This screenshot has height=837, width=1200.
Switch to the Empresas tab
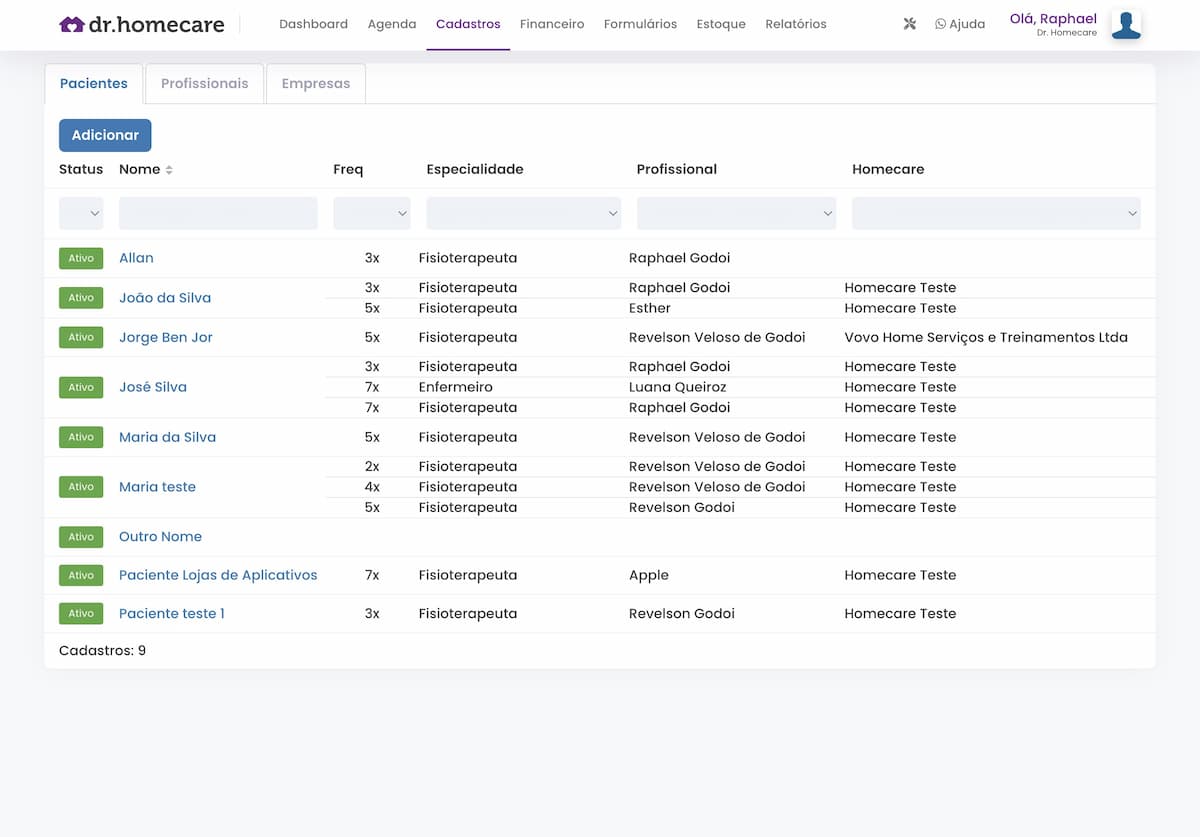pyautogui.click(x=315, y=84)
